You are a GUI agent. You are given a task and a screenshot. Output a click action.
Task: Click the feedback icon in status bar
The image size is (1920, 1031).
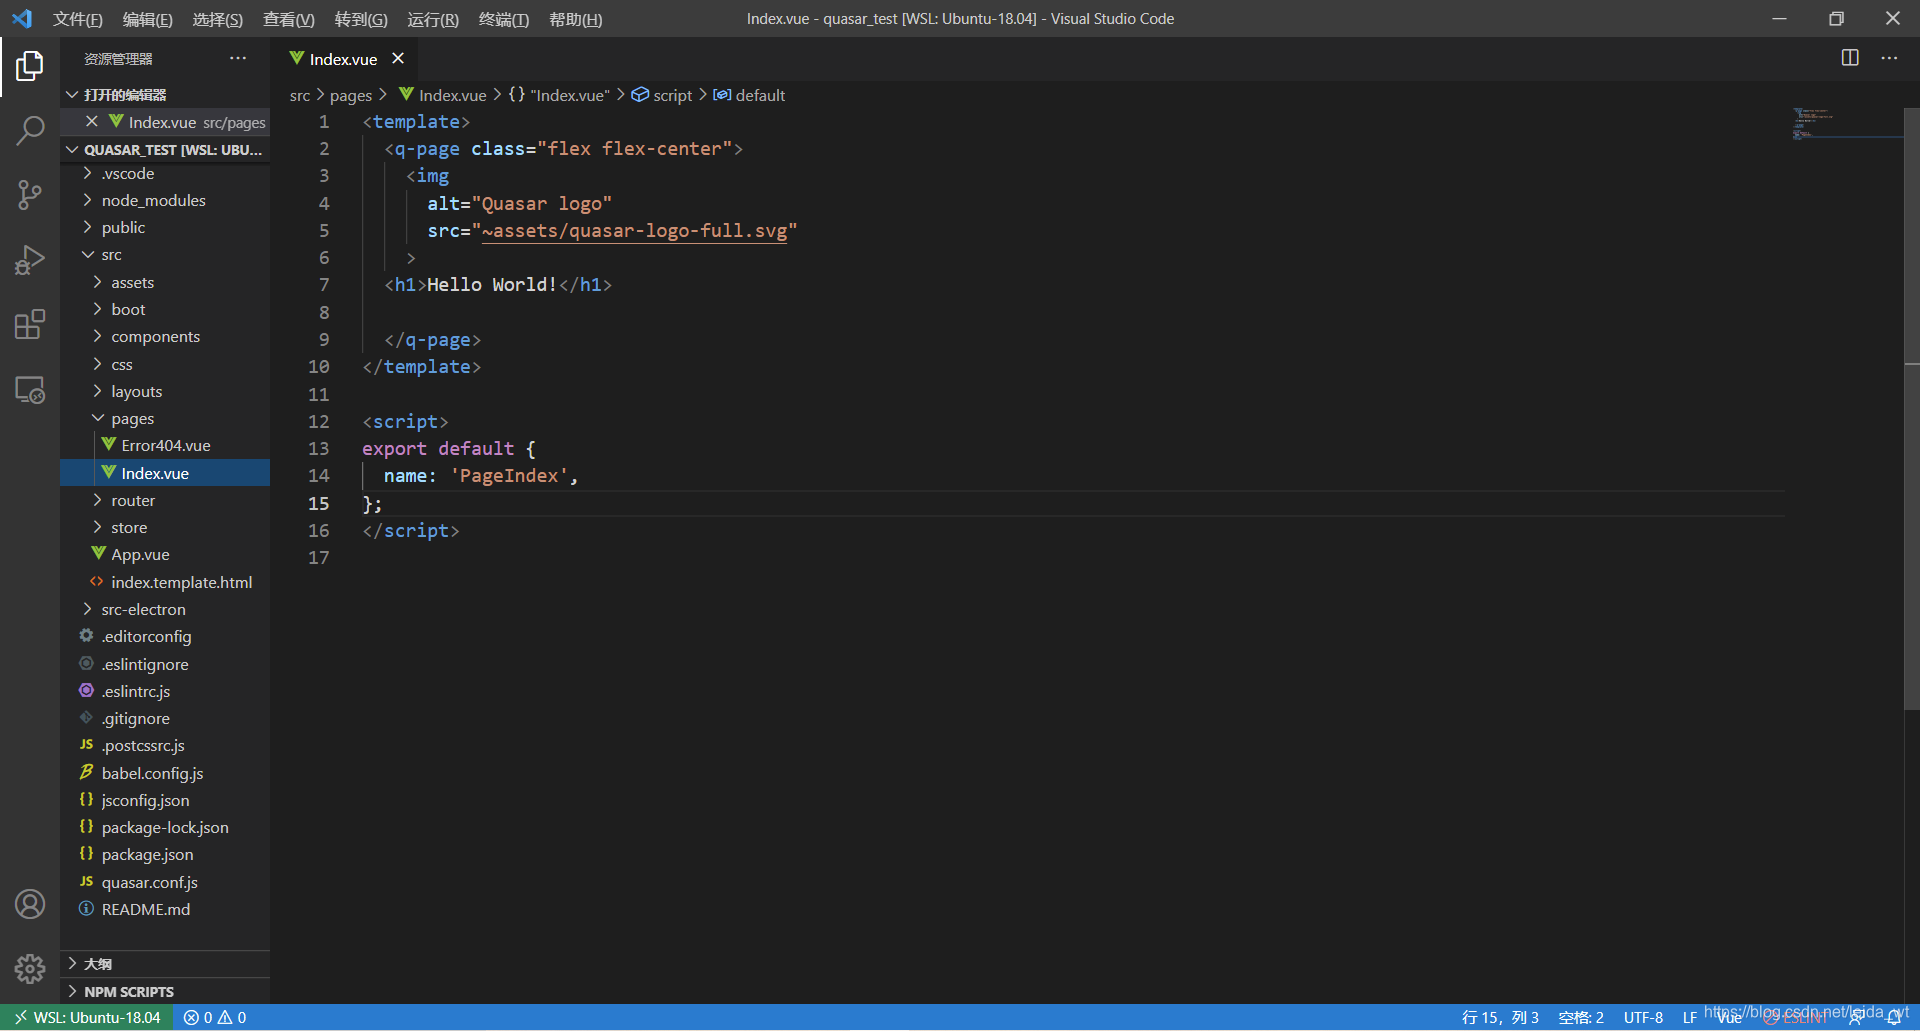point(1856,1017)
